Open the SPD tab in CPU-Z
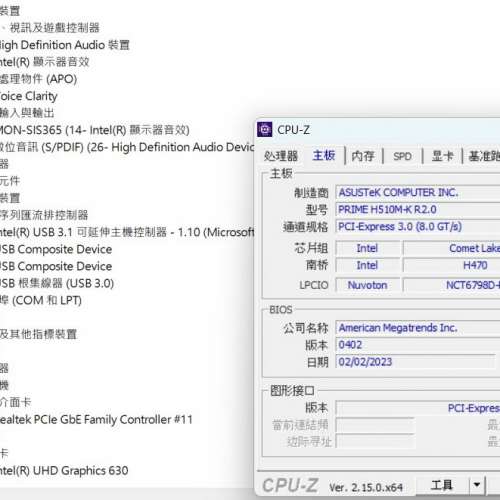Viewport: 500px width, 500px height. (x=402, y=156)
